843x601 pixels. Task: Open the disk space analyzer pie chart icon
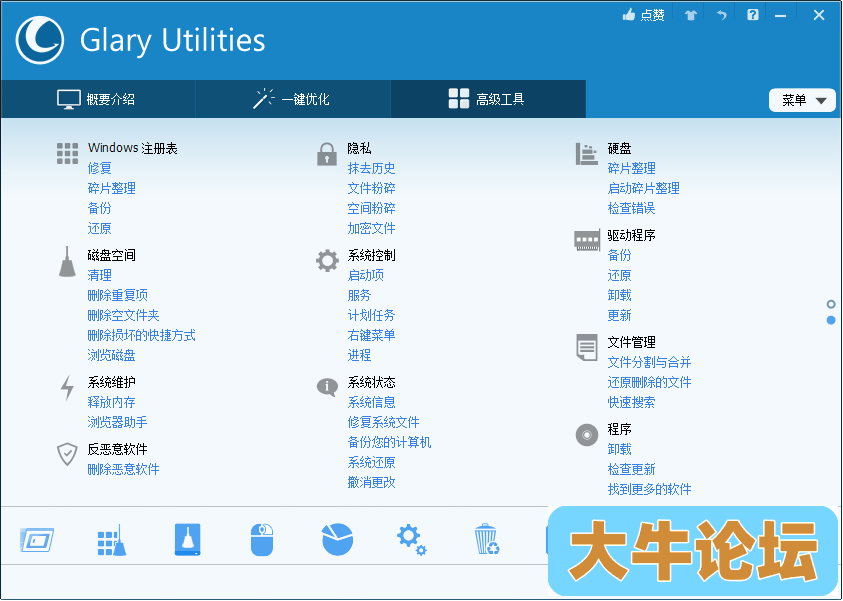tap(338, 540)
